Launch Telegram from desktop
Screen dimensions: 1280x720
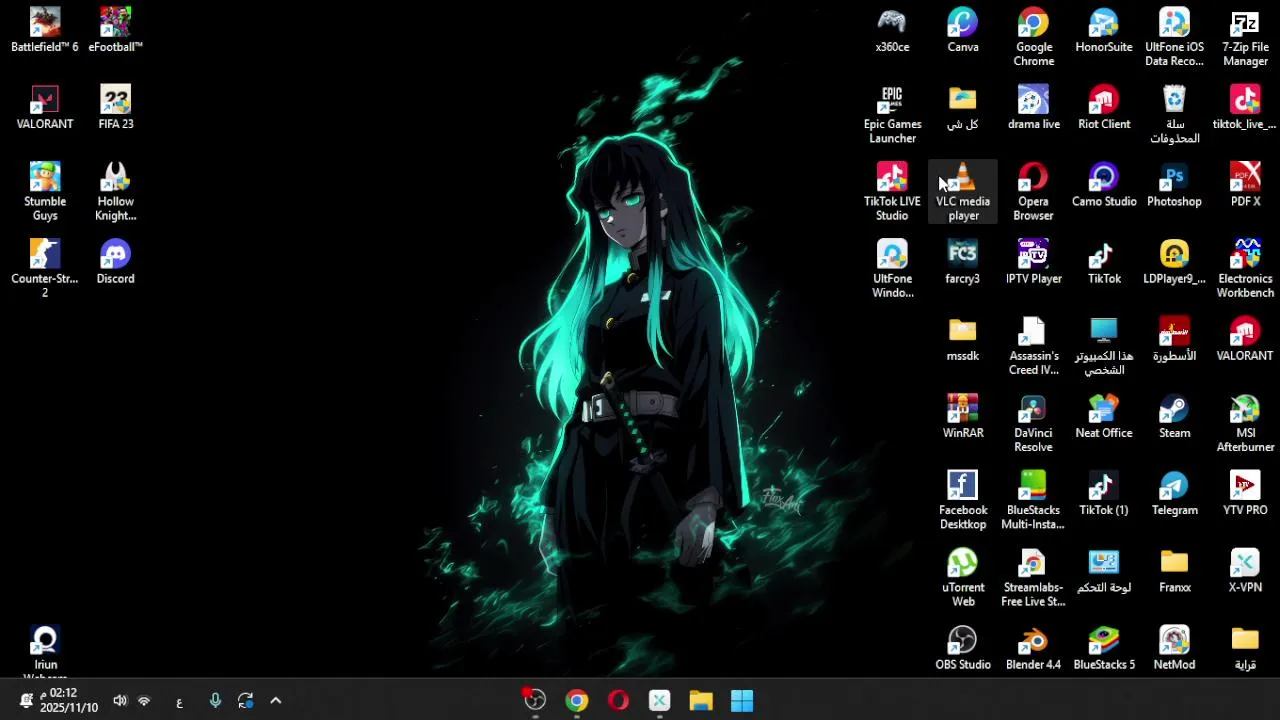(1175, 492)
